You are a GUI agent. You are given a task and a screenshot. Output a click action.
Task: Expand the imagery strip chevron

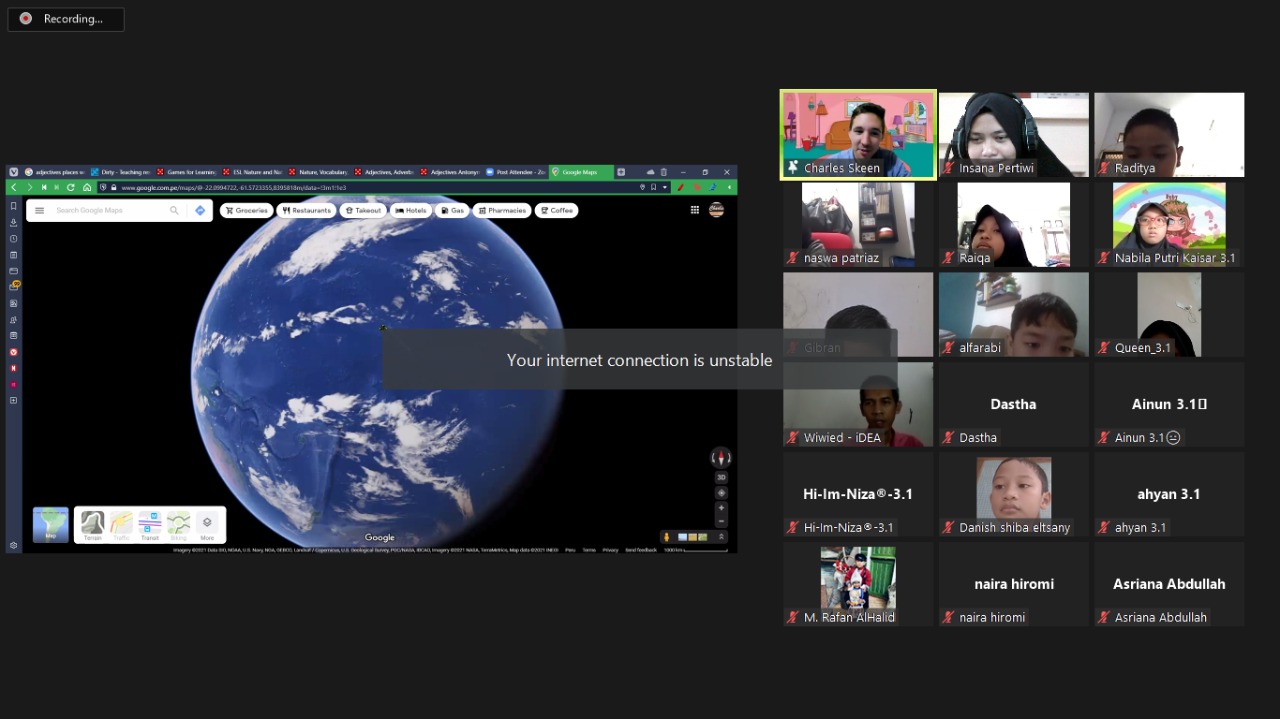point(722,537)
